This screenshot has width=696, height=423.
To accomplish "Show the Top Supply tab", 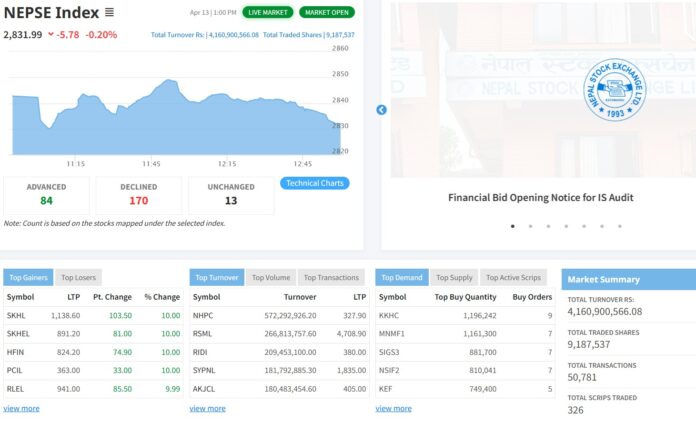I will [454, 277].
